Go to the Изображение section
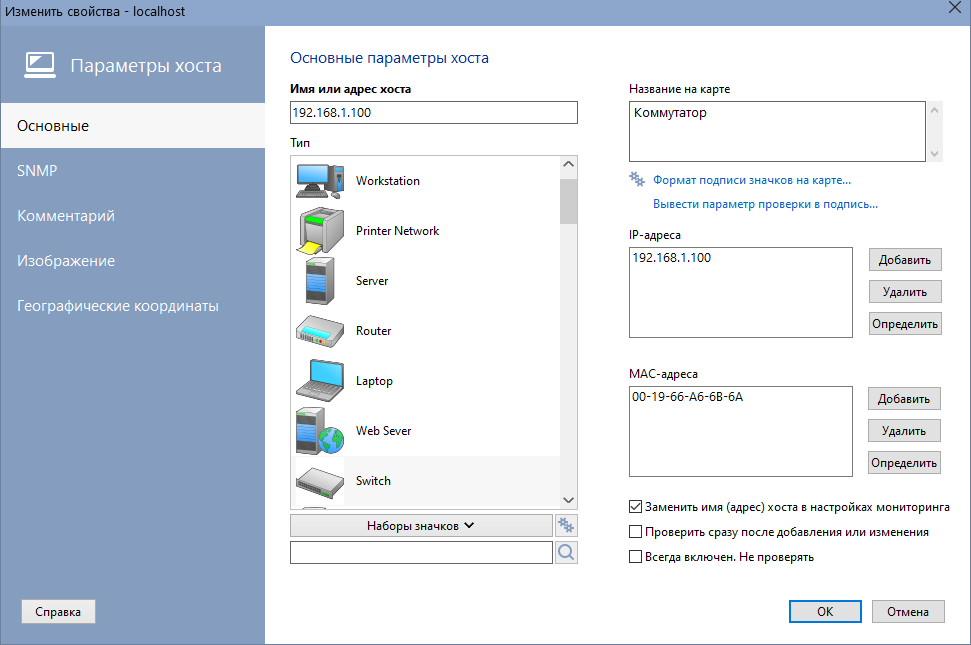Image resolution: width=971 pixels, height=645 pixels. click(133, 261)
